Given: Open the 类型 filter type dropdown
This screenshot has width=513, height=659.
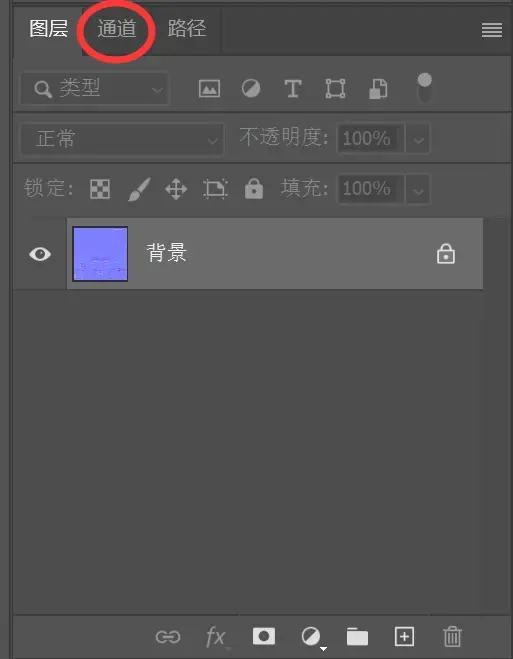Looking at the screenshot, I should (x=95, y=89).
